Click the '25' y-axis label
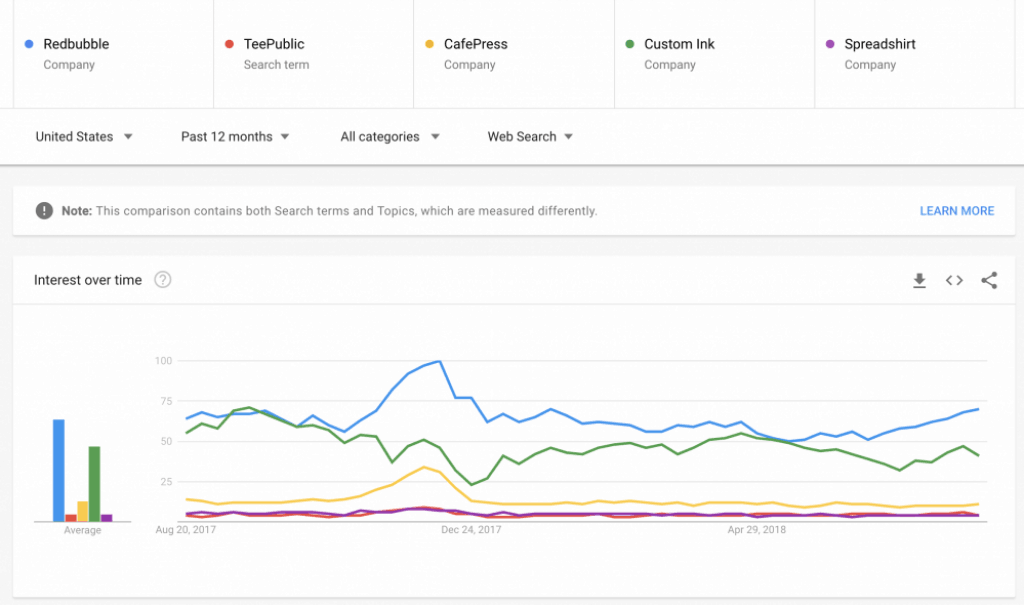 (166, 482)
